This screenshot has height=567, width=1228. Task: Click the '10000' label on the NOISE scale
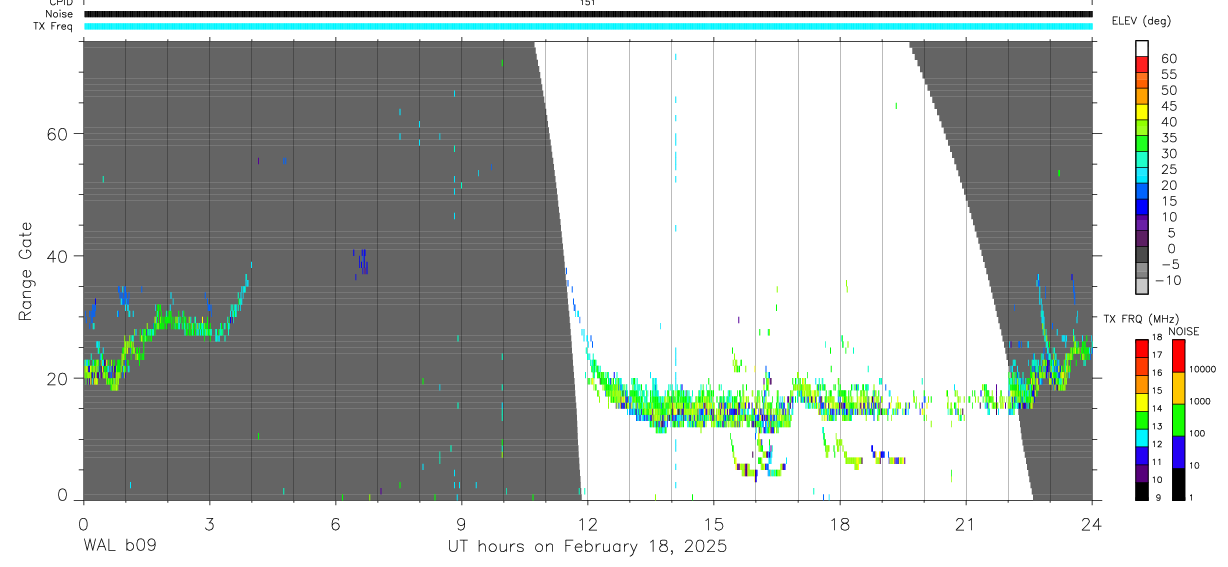pos(1202,369)
